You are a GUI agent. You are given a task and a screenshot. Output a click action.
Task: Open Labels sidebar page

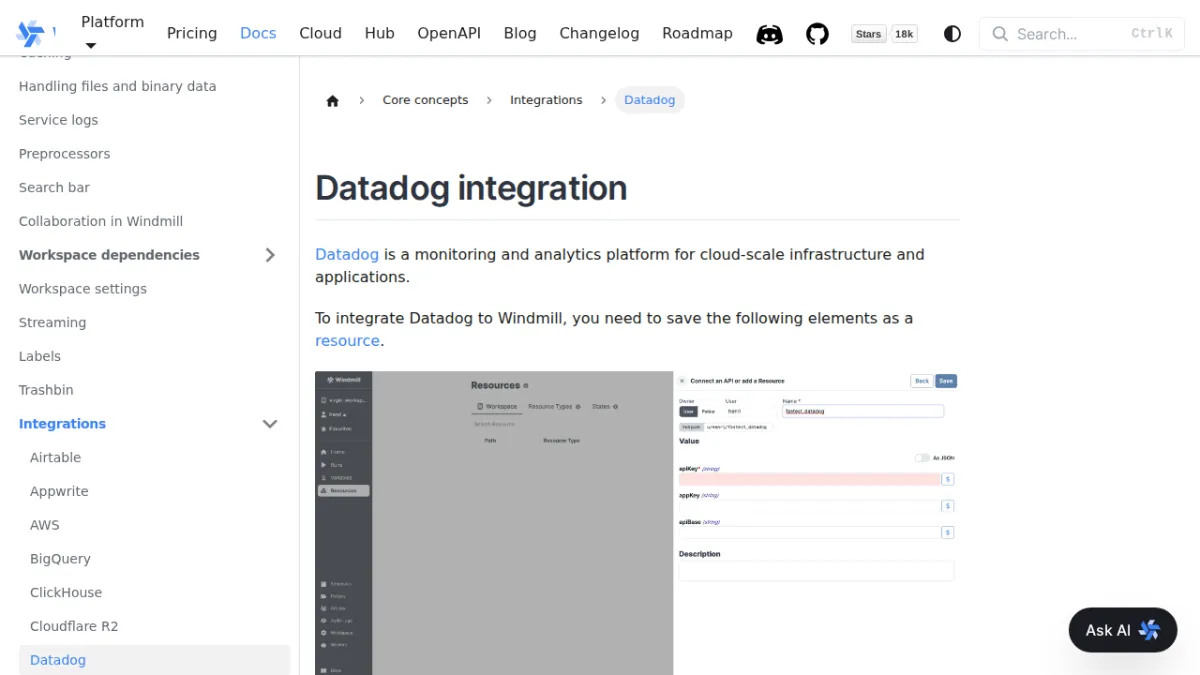click(39, 356)
